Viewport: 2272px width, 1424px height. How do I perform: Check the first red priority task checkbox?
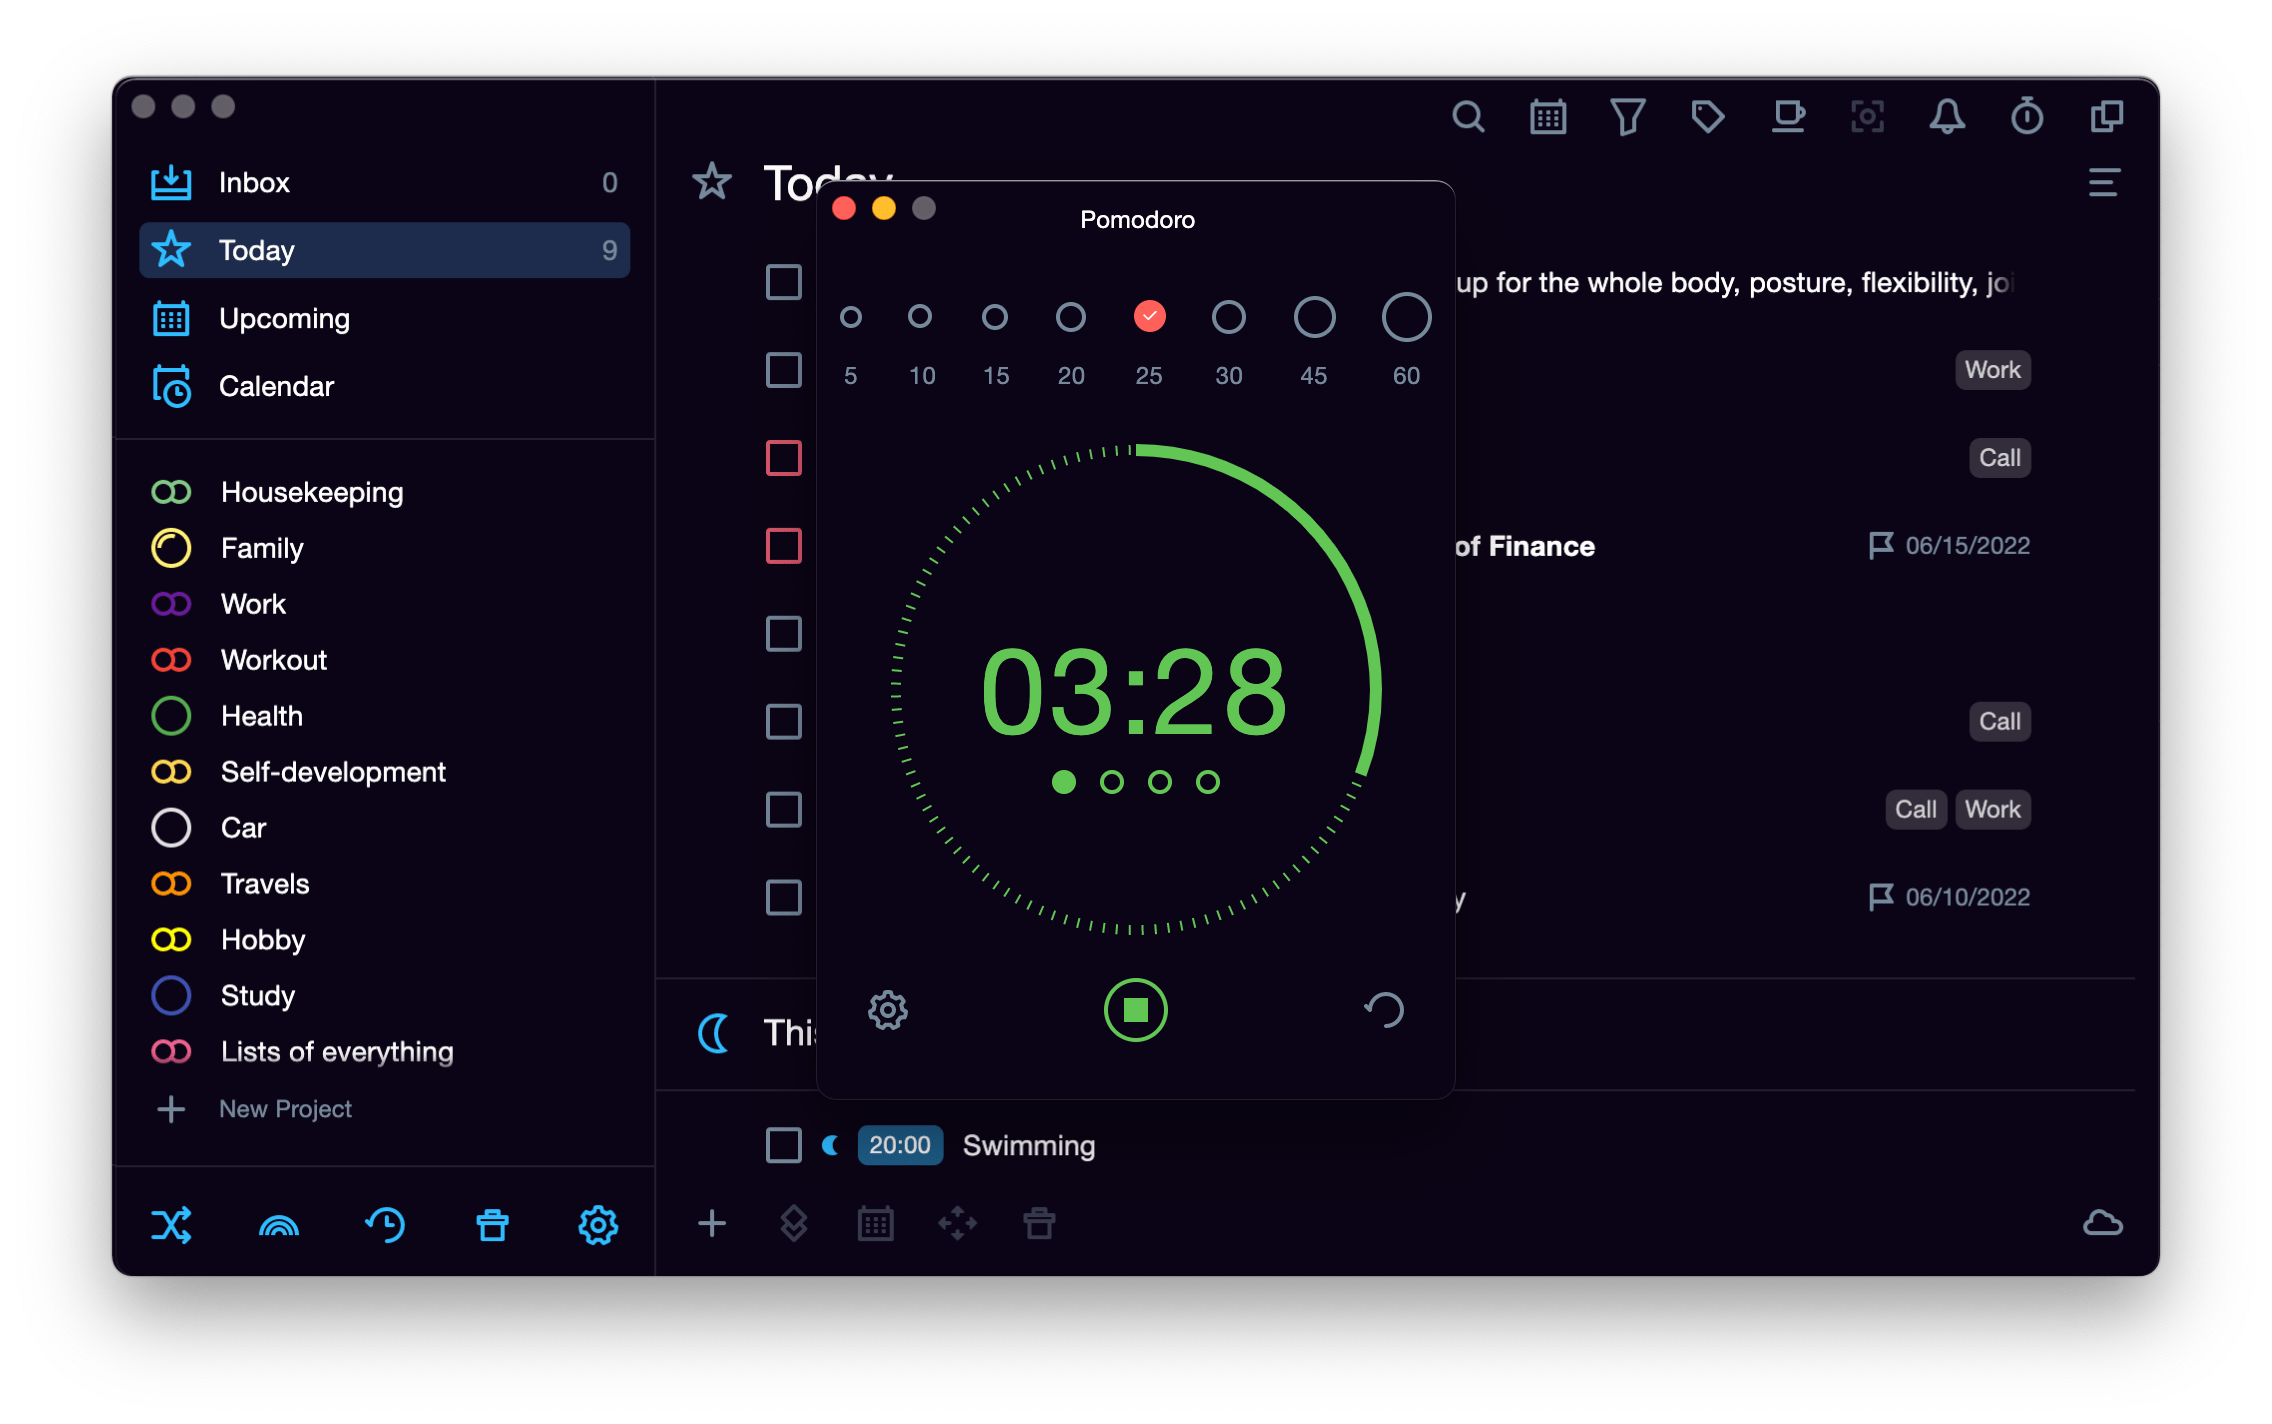click(784, 458)
